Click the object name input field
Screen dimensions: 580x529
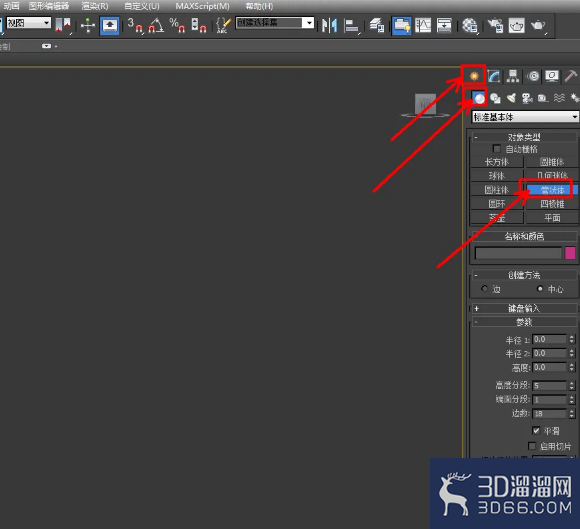click(518, 253)
